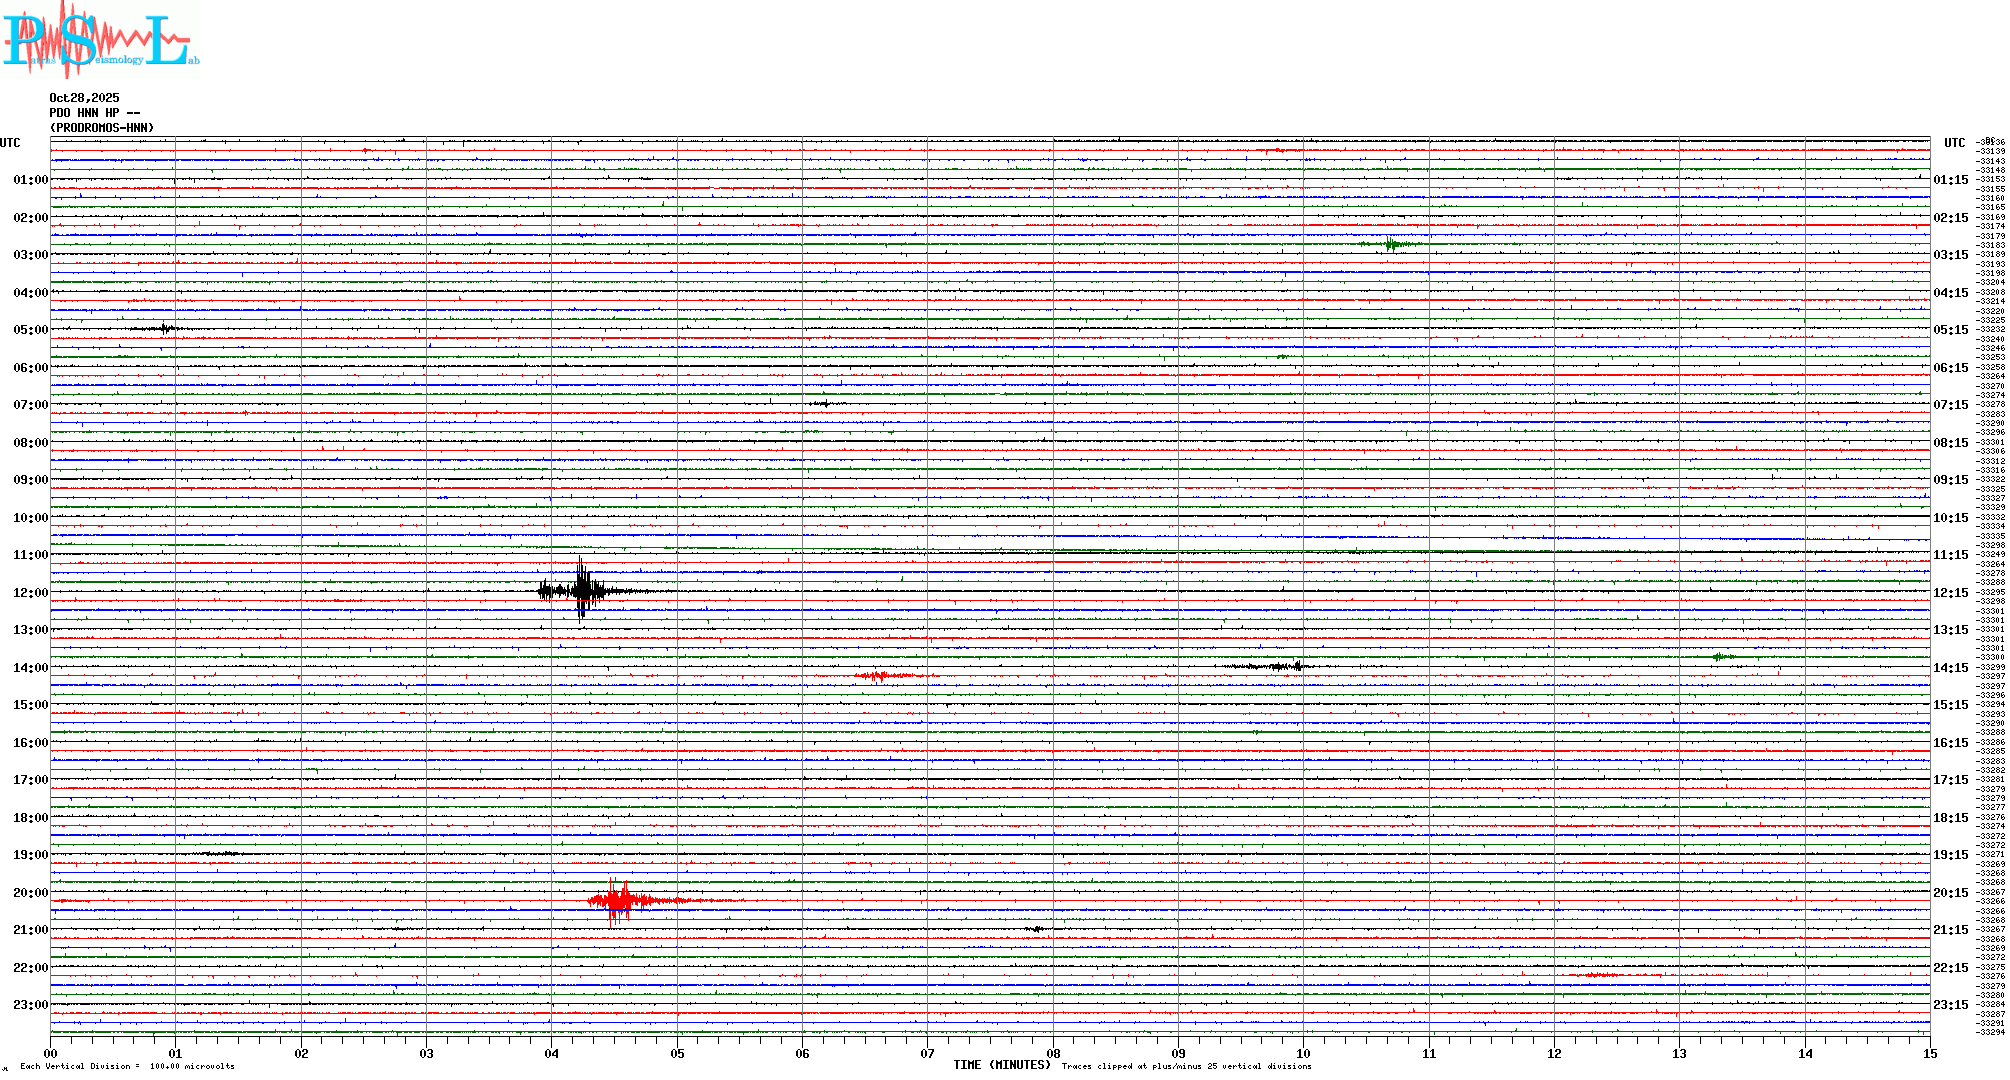Click the red event near minute 12 at 22:15
Image resolution: width=2010 pixels, height=1080 pixels.
[1600, 974]
